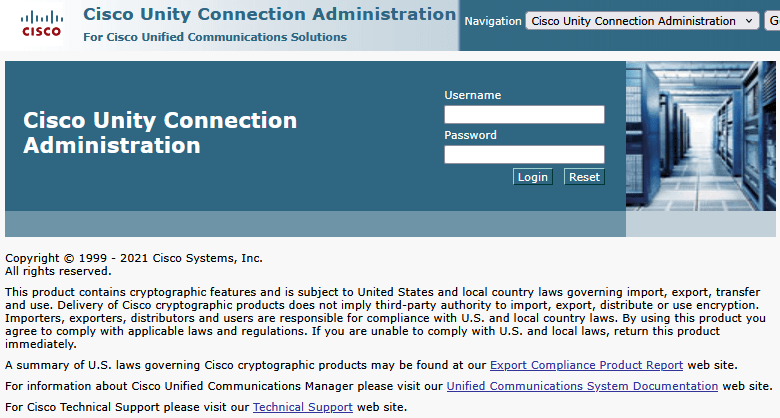
Task: Click the Username label text
Action: pos(472,95)
